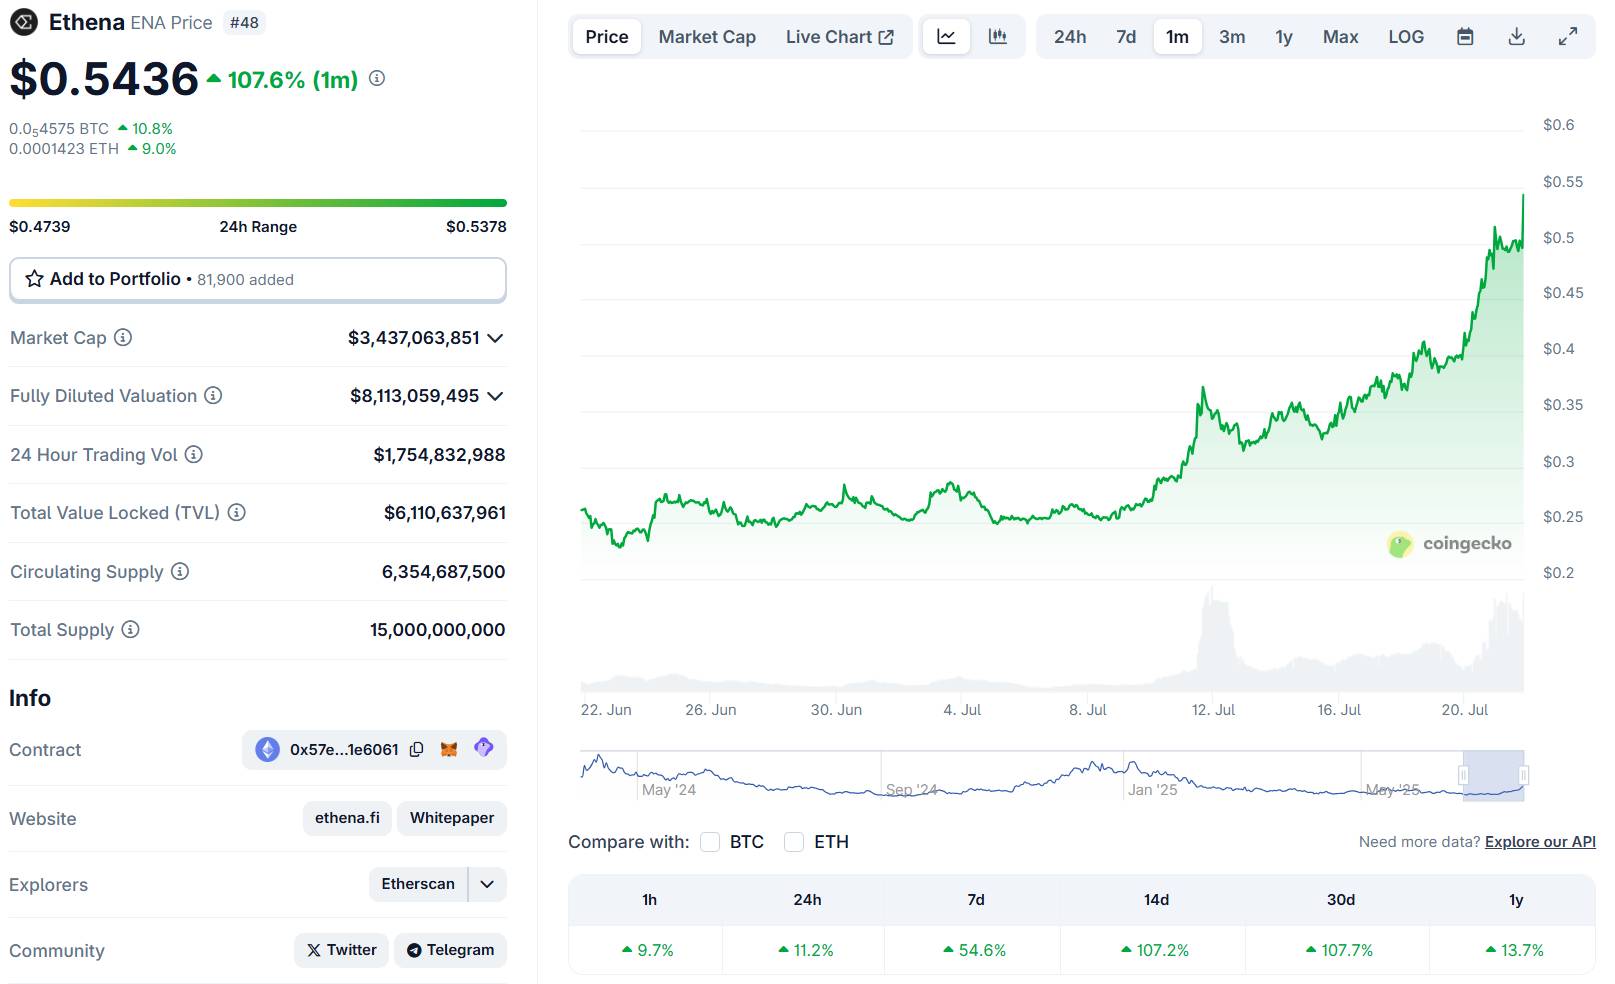Click Explore our API link
This screenshot has height=984, width=1615.
1540,842
